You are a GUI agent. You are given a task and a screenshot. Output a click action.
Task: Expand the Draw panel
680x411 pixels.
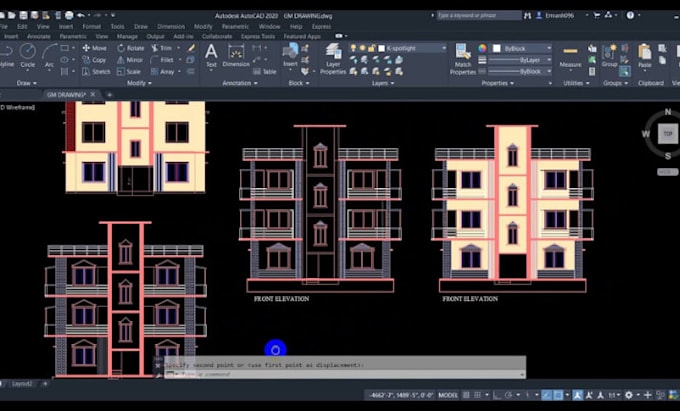tap(27, 83)
